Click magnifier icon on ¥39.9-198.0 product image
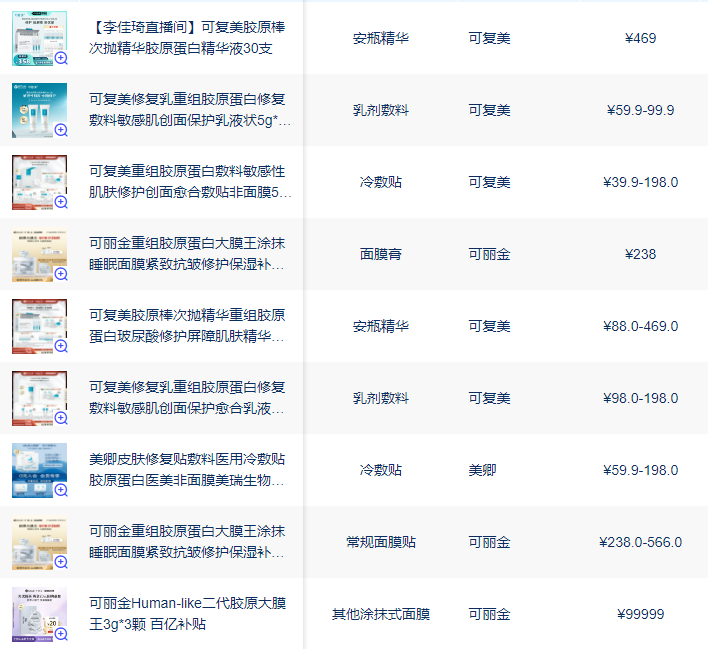708x649 pixels. 61,202
